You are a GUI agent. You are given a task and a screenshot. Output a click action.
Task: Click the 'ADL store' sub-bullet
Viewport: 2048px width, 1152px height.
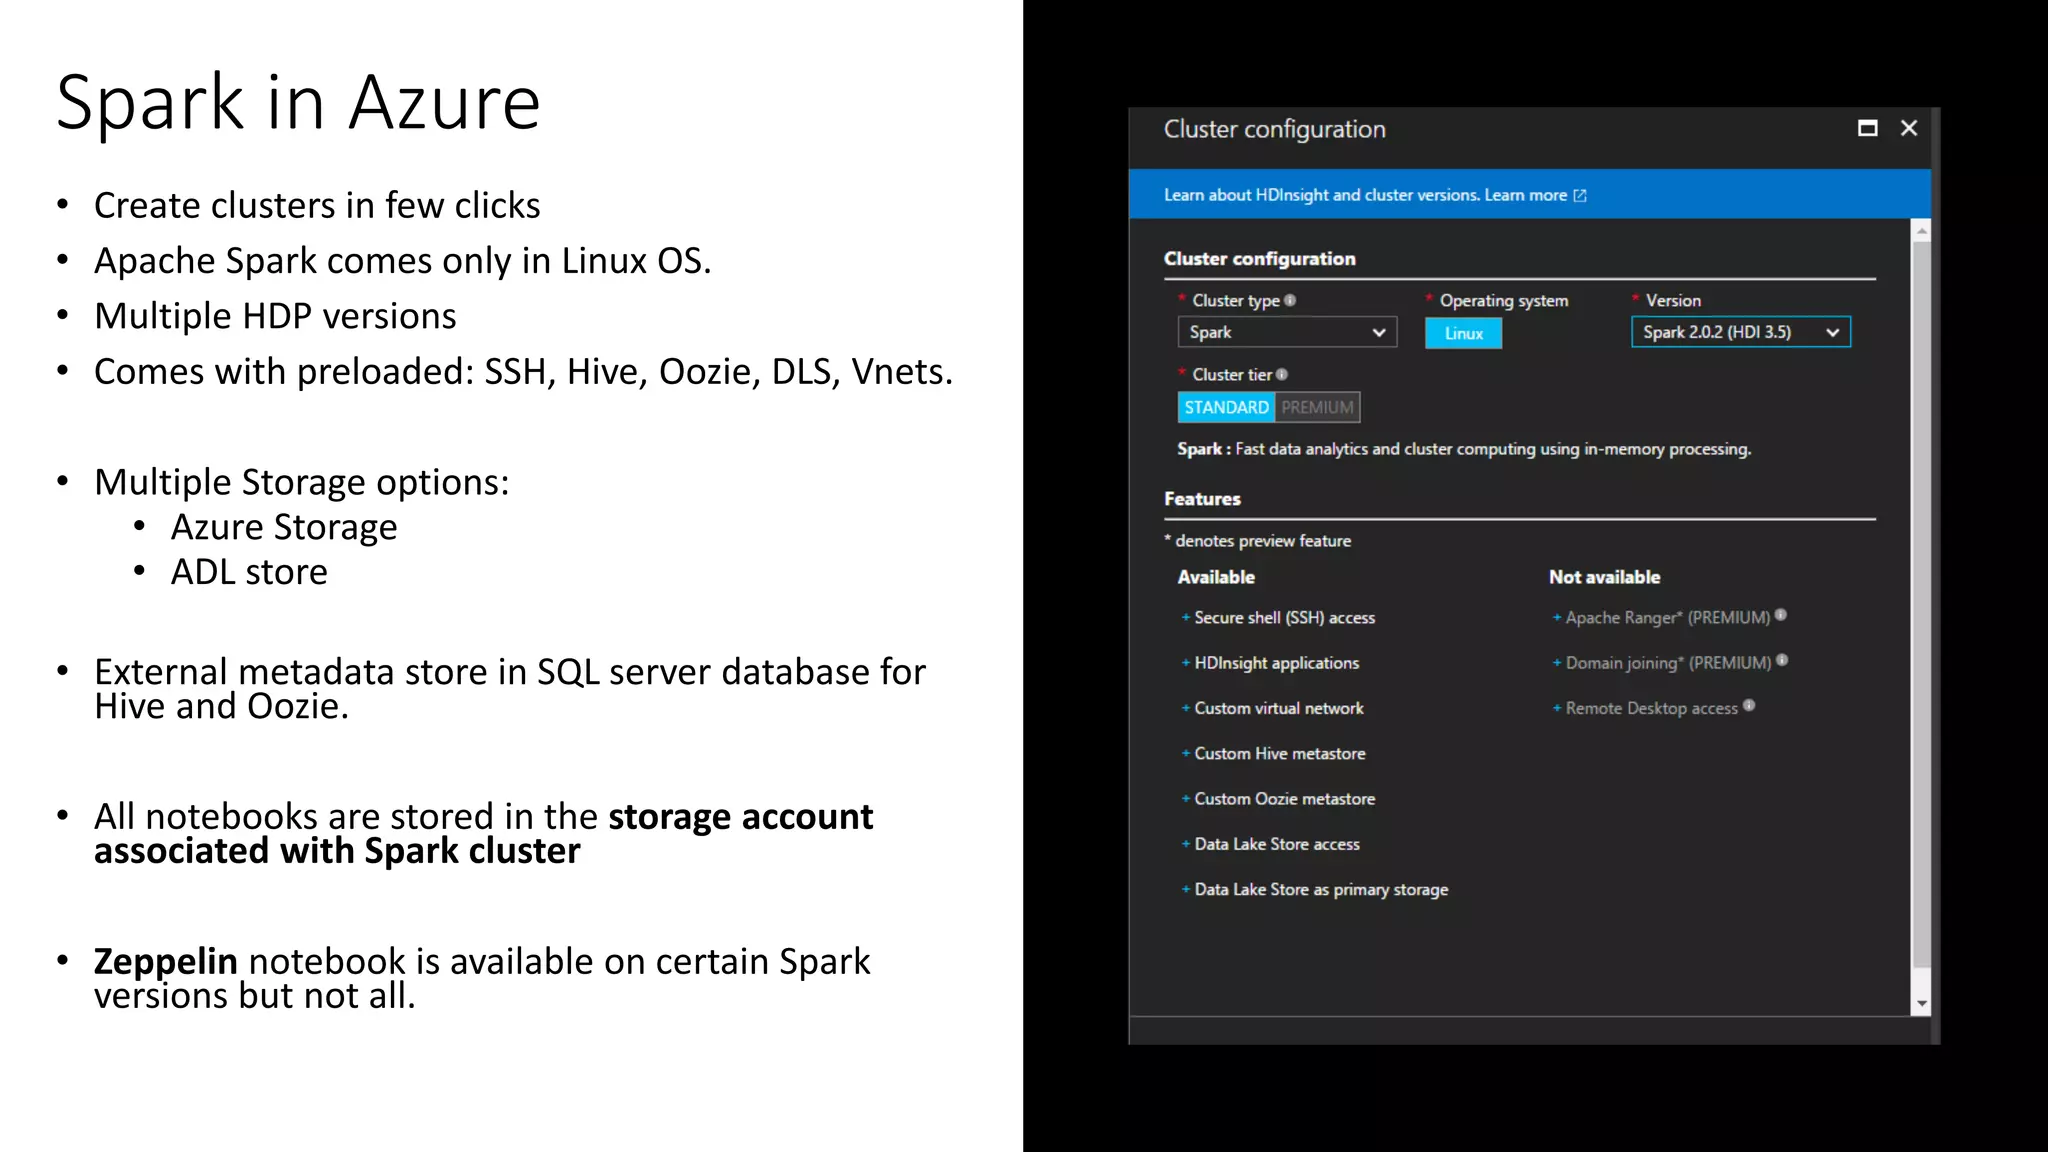coord(249,572)
